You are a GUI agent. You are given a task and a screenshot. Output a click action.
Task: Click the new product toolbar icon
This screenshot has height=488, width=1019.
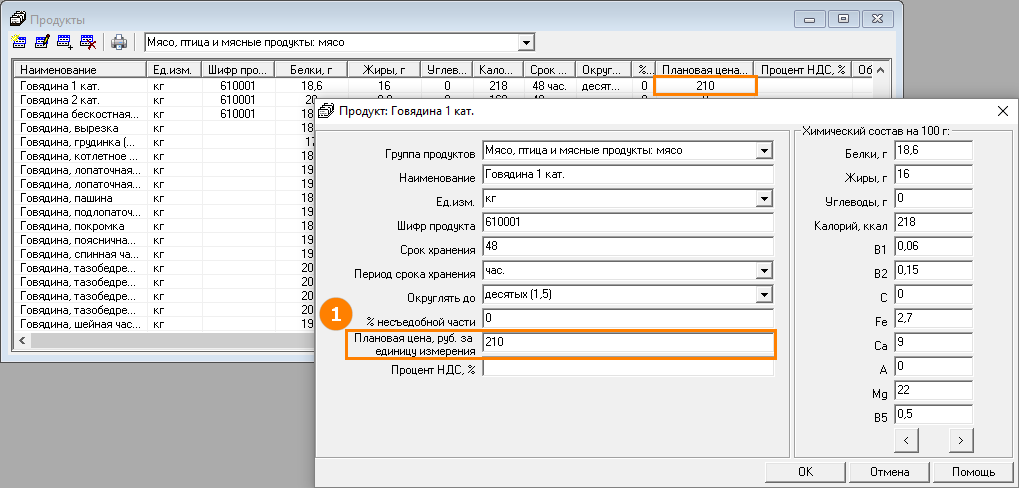[x=19, y=42]
